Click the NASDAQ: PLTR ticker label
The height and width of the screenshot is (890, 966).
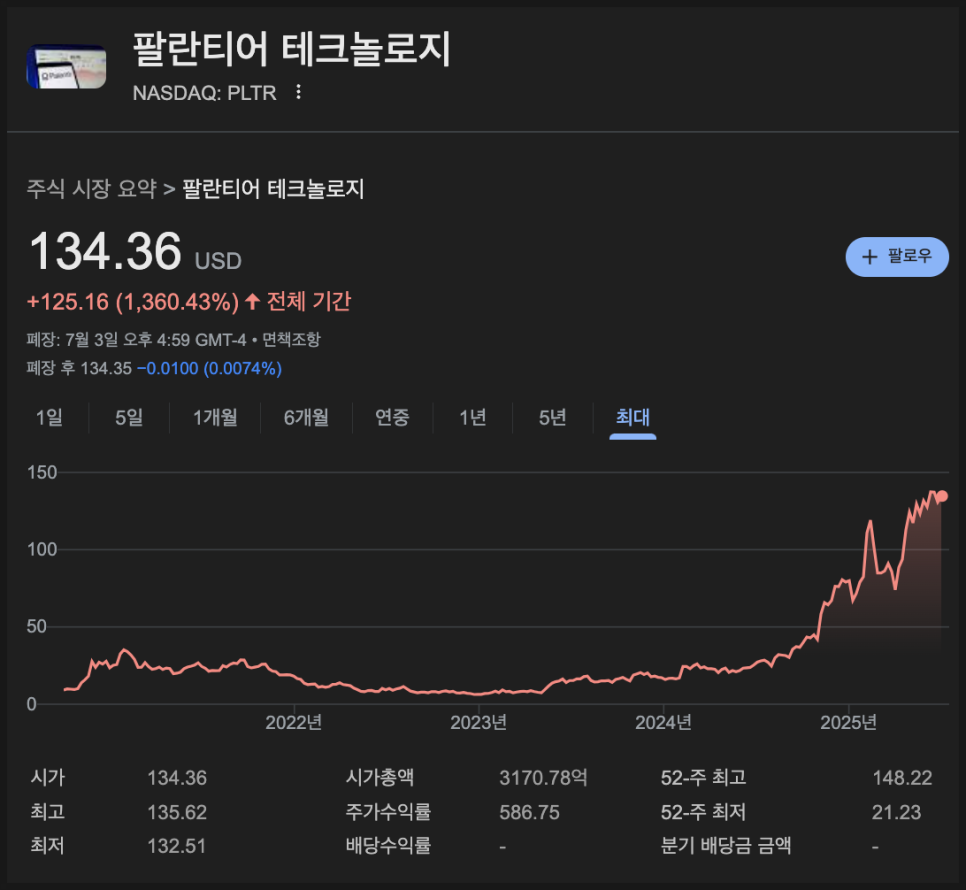(x=205, y=93)
